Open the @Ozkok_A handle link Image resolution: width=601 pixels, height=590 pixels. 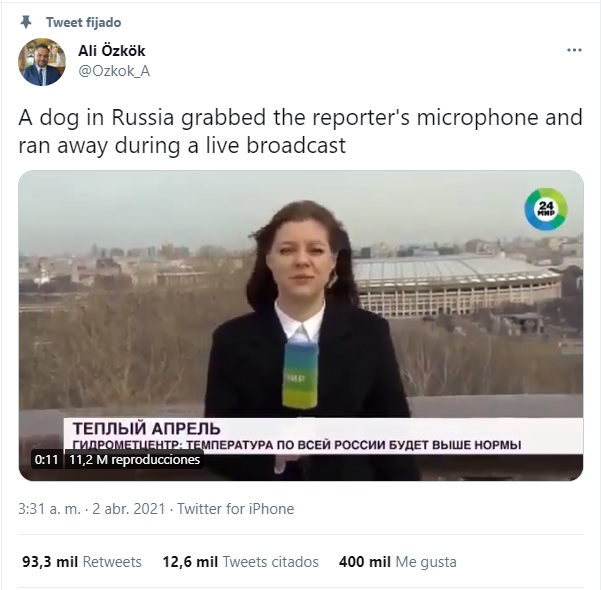[x=114, y=71]
